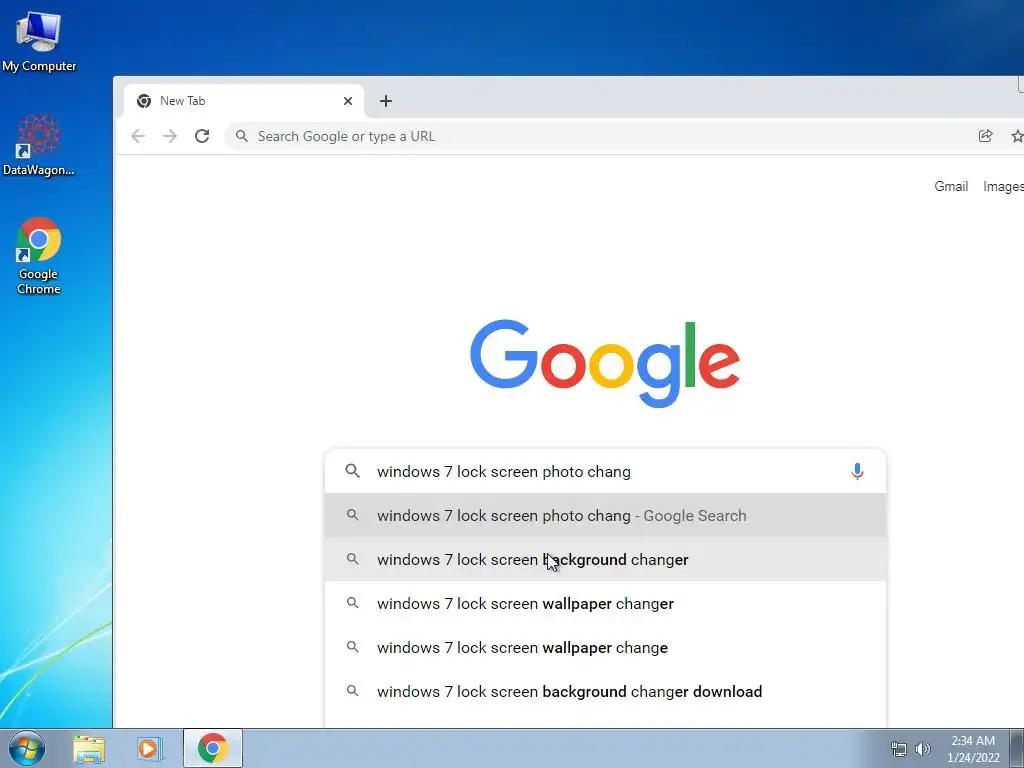Screen dimensions: 1024x768
Task: Open the DataWagon desktop shortcut
Action: [39, 145]
